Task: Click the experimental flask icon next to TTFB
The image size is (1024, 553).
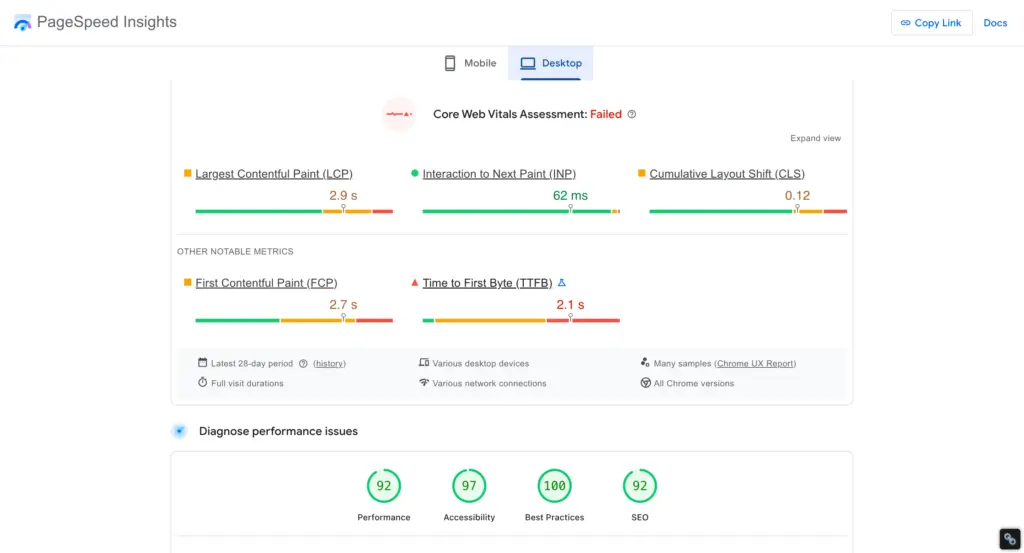Action: point(562,283)
